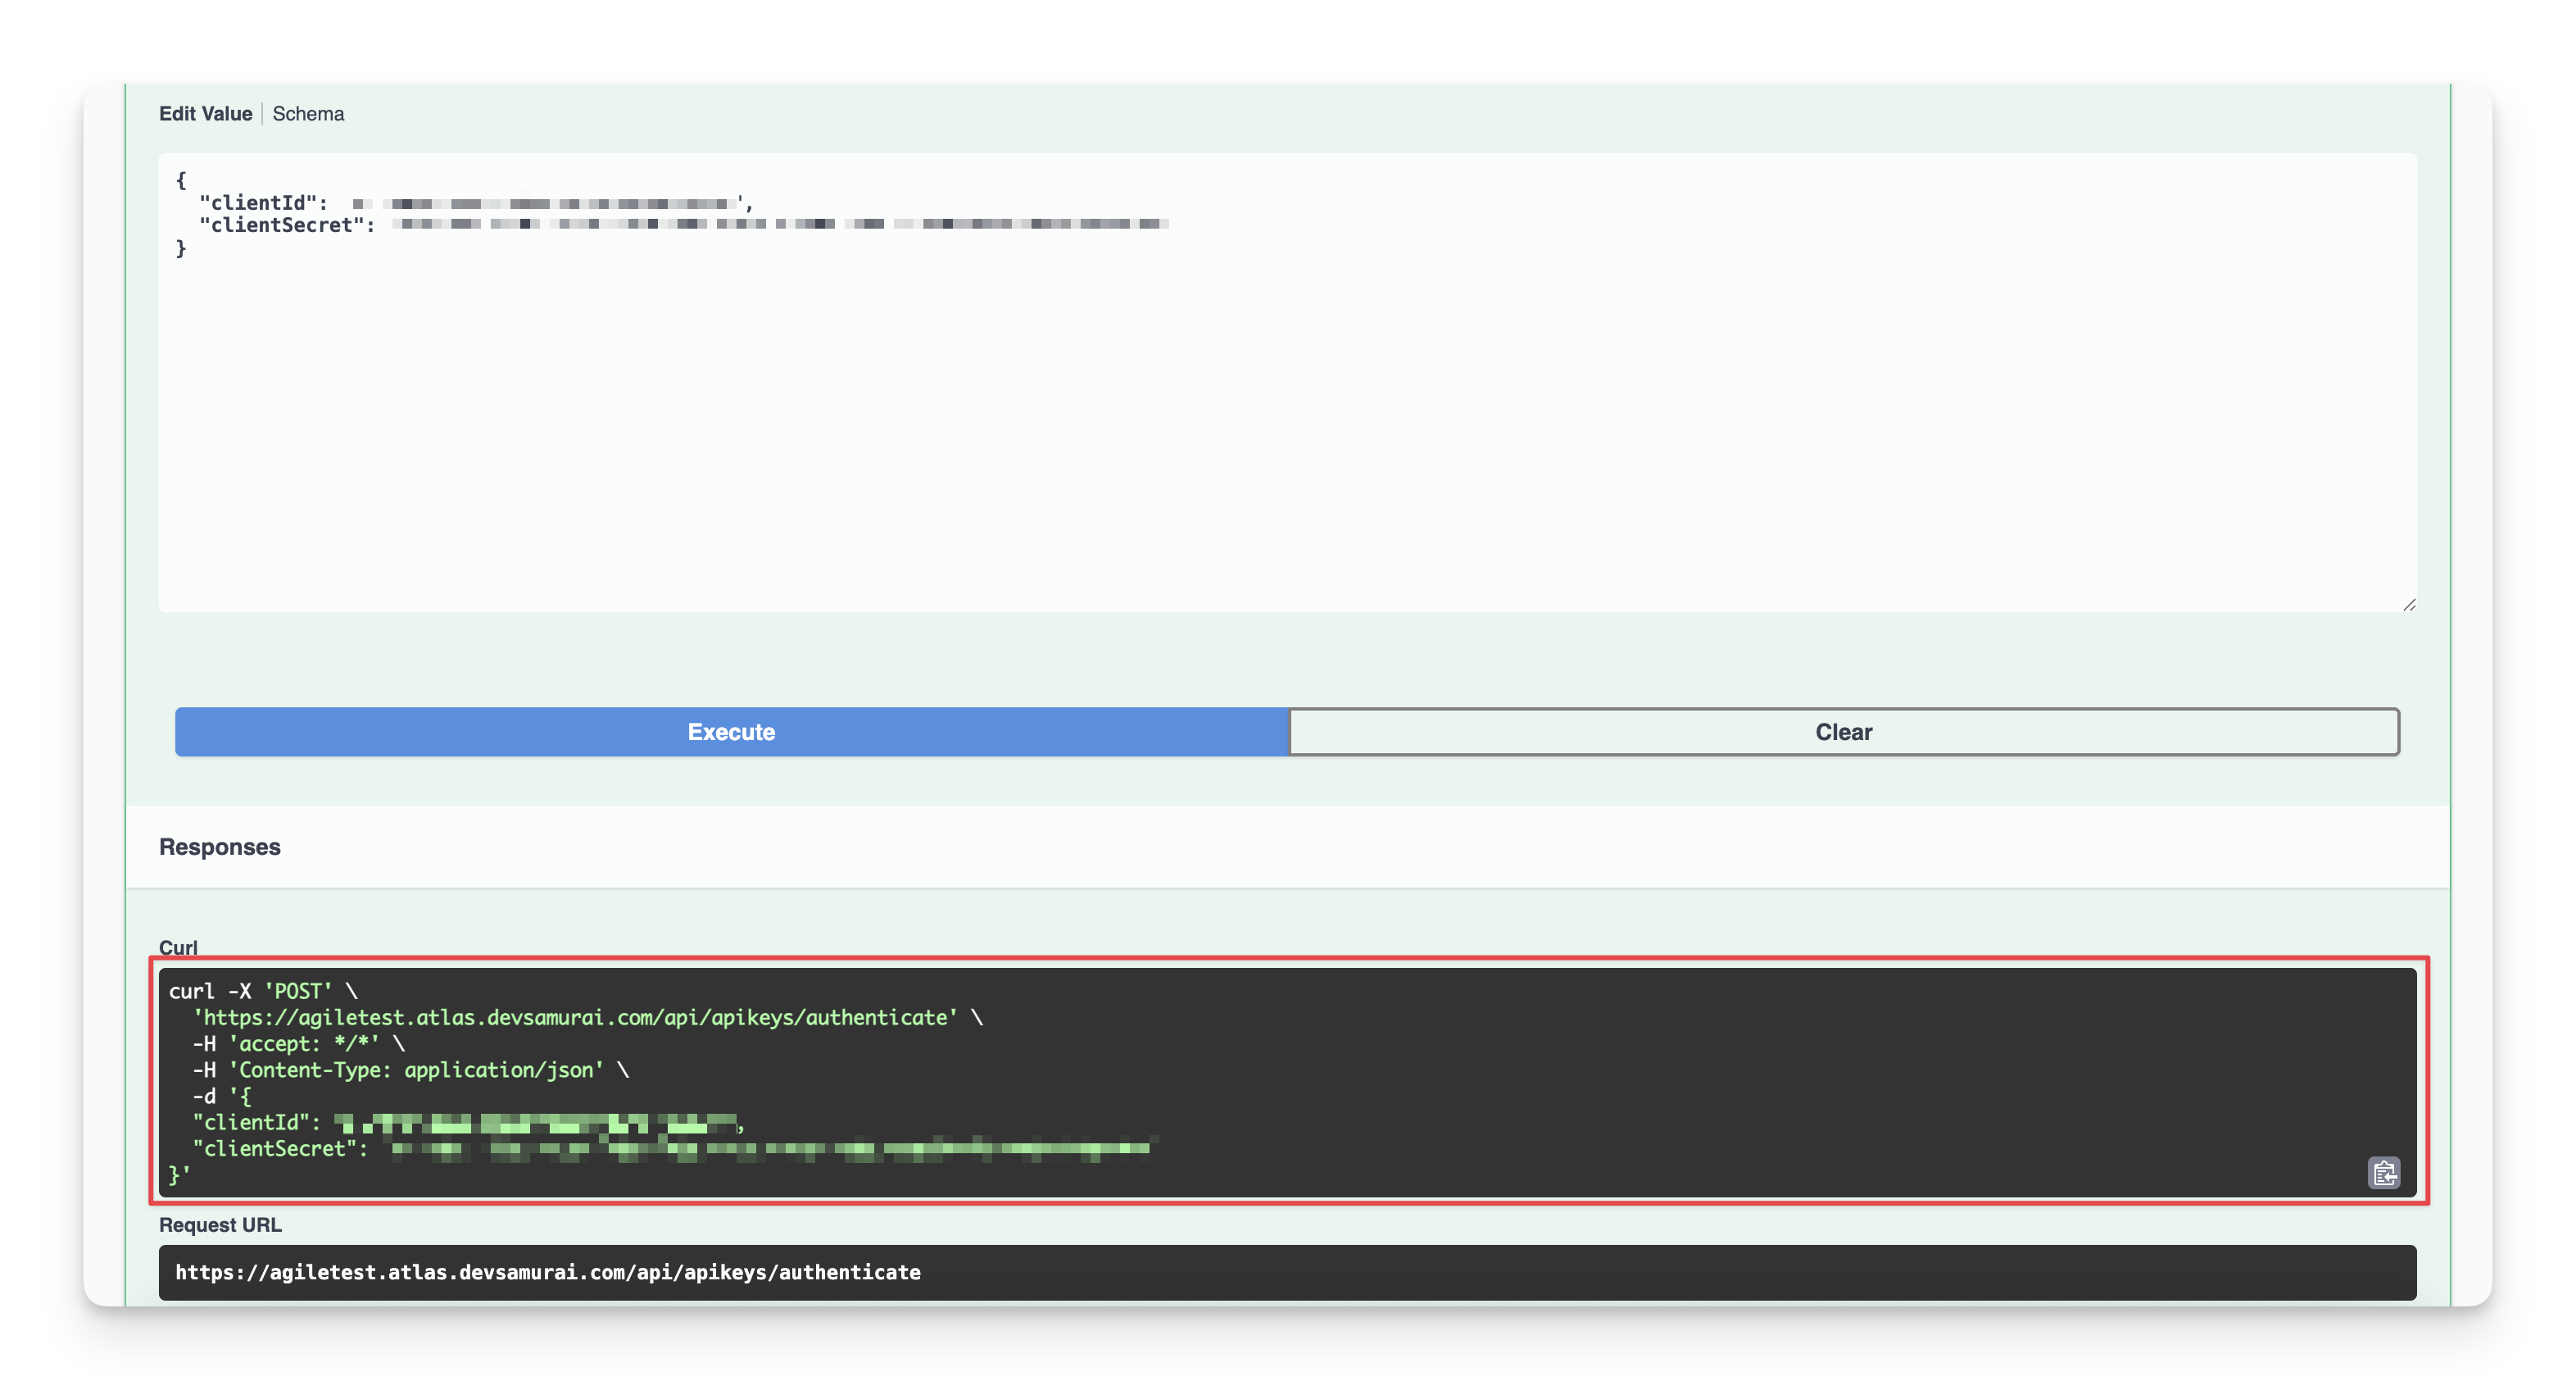The width and height of the screenshot is (2576, 1390).
Task: Click the Request URL label
Action: pyautogui.click(x=220, y=1225)
